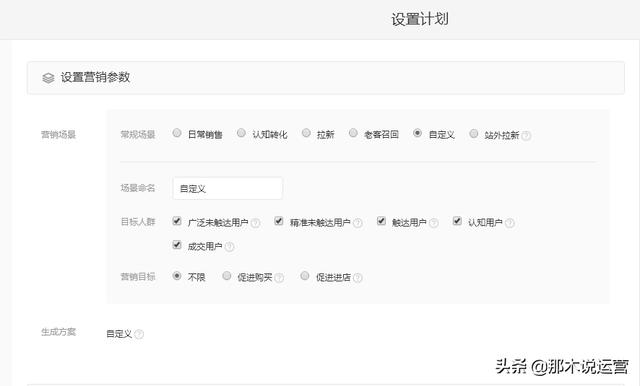The image size is (640, 386).
Task: Click the 设置计划 page title
Action: coord(420,19)
